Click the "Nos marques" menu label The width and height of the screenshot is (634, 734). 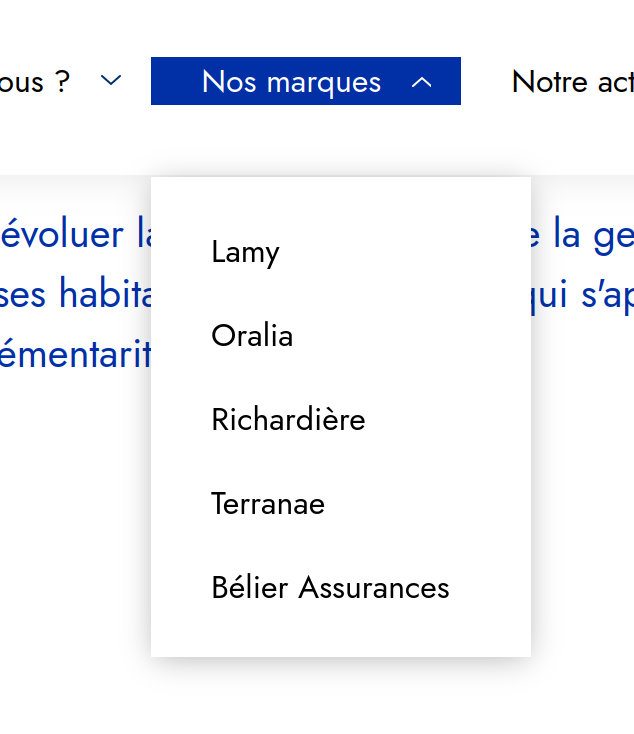(291, 82)
